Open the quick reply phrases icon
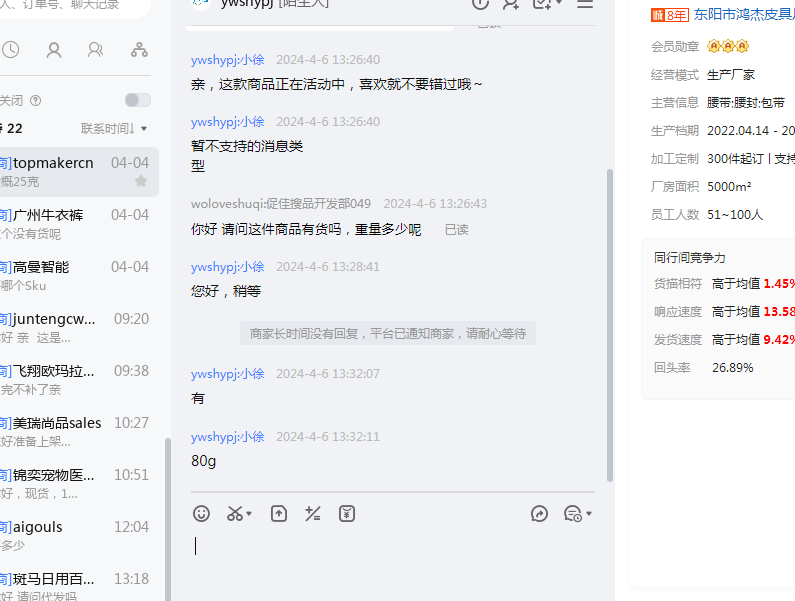 tap(573, 514)
